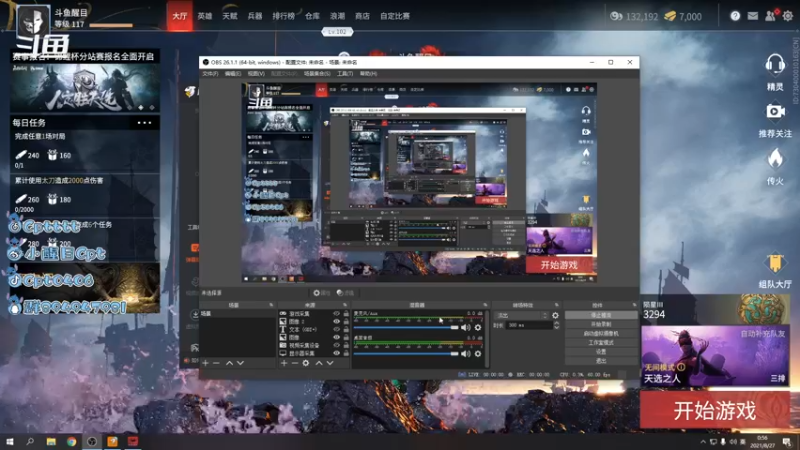
Task: Open the scene transition type dropdown
Action: (521, 315)
